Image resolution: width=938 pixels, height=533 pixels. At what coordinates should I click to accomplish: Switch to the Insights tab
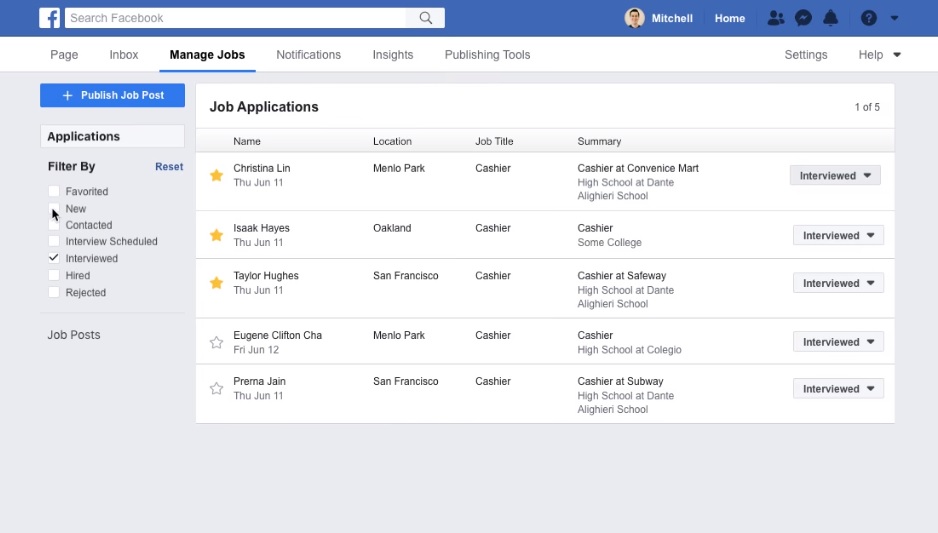(392, 55)
